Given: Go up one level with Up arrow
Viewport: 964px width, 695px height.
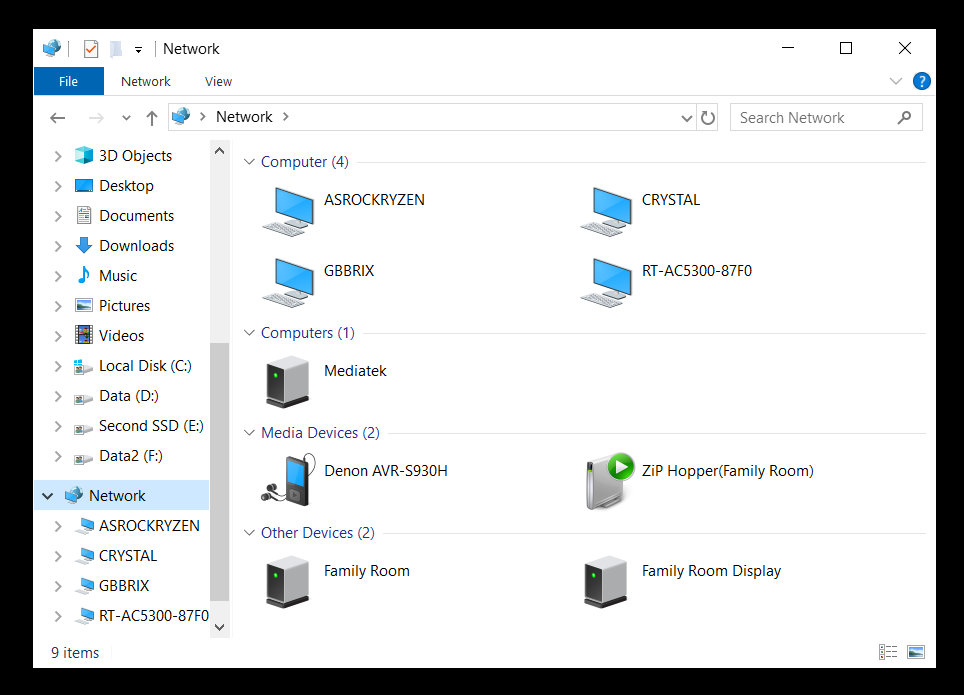Looking at the screenshot, I should click(152, 117).
